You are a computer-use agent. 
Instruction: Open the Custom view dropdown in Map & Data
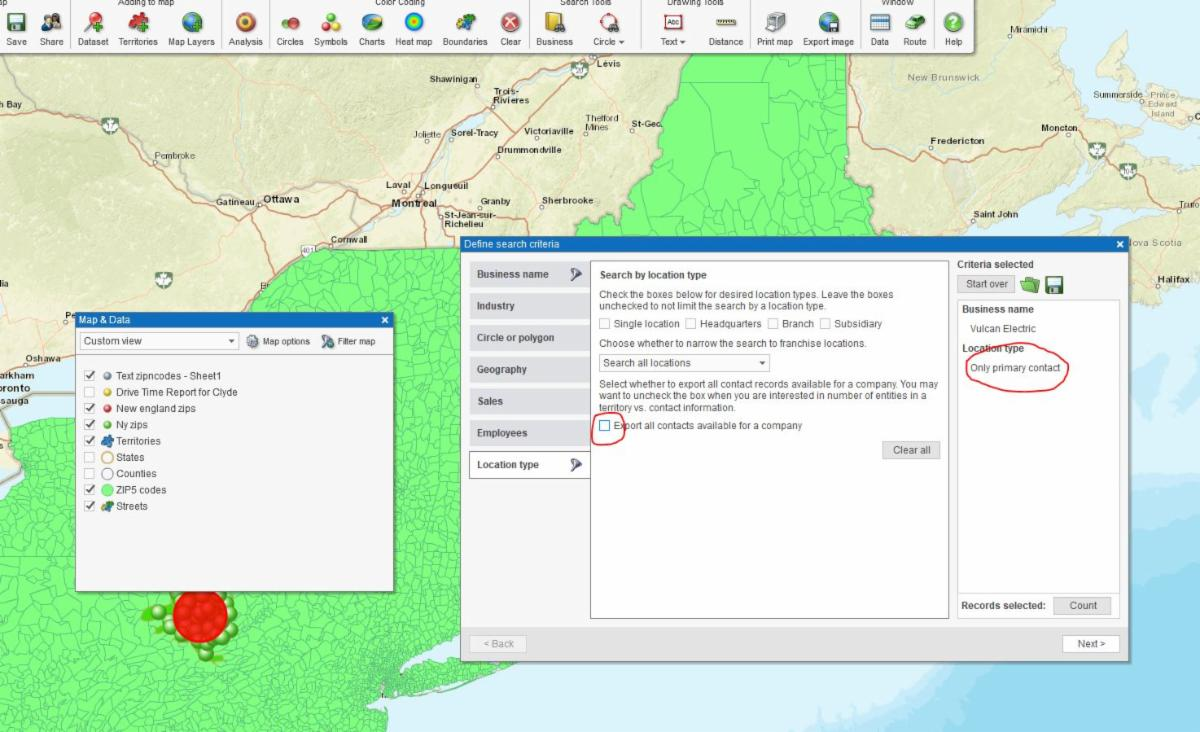(160, 341)
